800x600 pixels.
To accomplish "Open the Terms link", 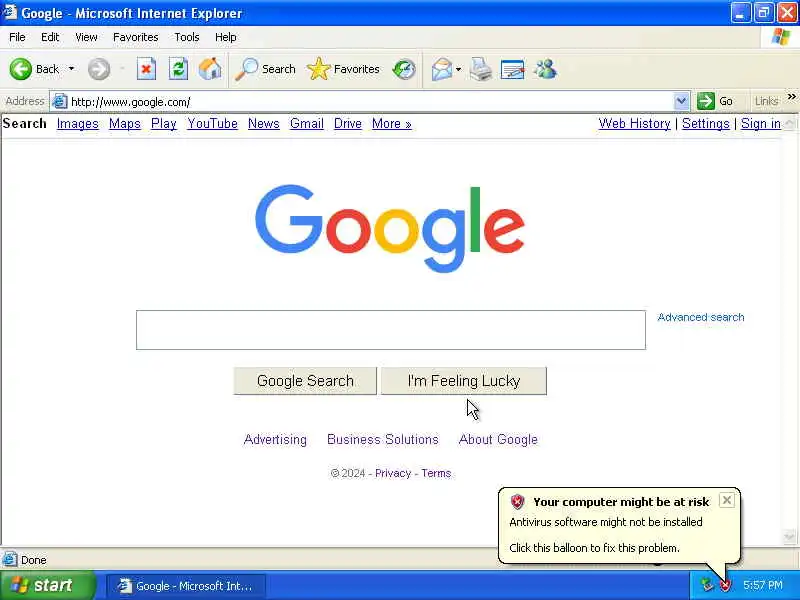I will 436,473.
